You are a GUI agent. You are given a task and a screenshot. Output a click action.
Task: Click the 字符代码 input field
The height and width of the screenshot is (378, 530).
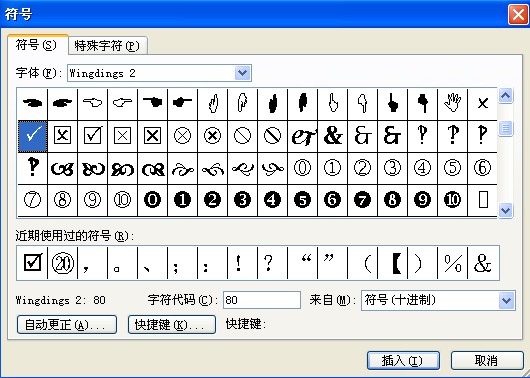[262, 300]
